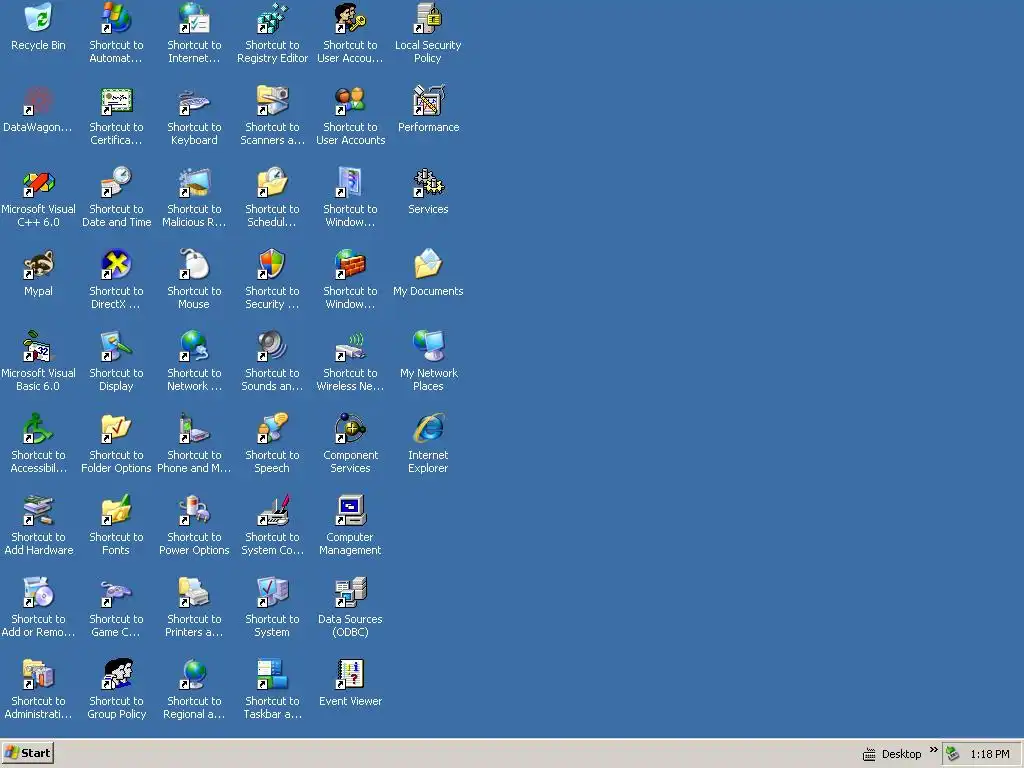This screenshot has height=768, width=1024.
Task: Click the Local Security Policy icon
Action: (428, 18)
